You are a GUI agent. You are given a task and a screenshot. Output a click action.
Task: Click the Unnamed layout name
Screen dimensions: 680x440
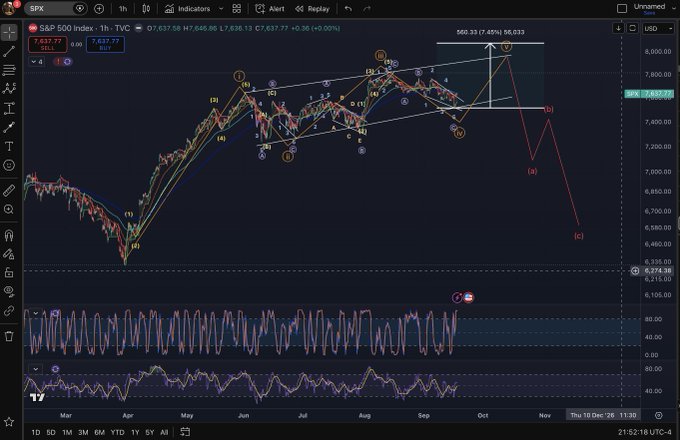click(649, 7)
